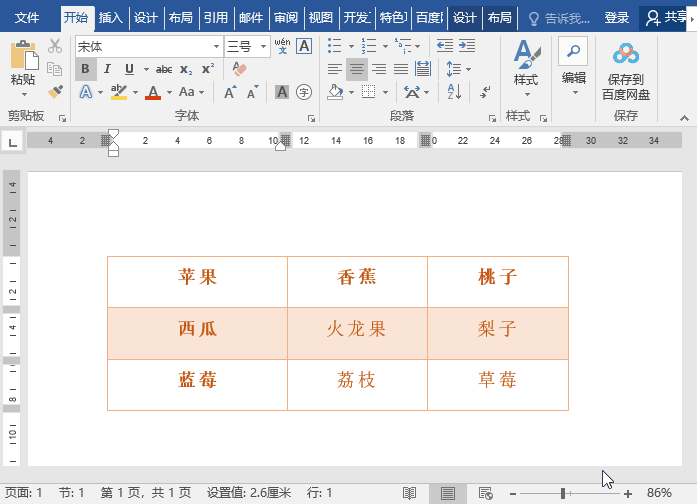The width and height of the screenshot is (697, 504).
Task: Apply character shading icon
Action: [x=282, y=92]
